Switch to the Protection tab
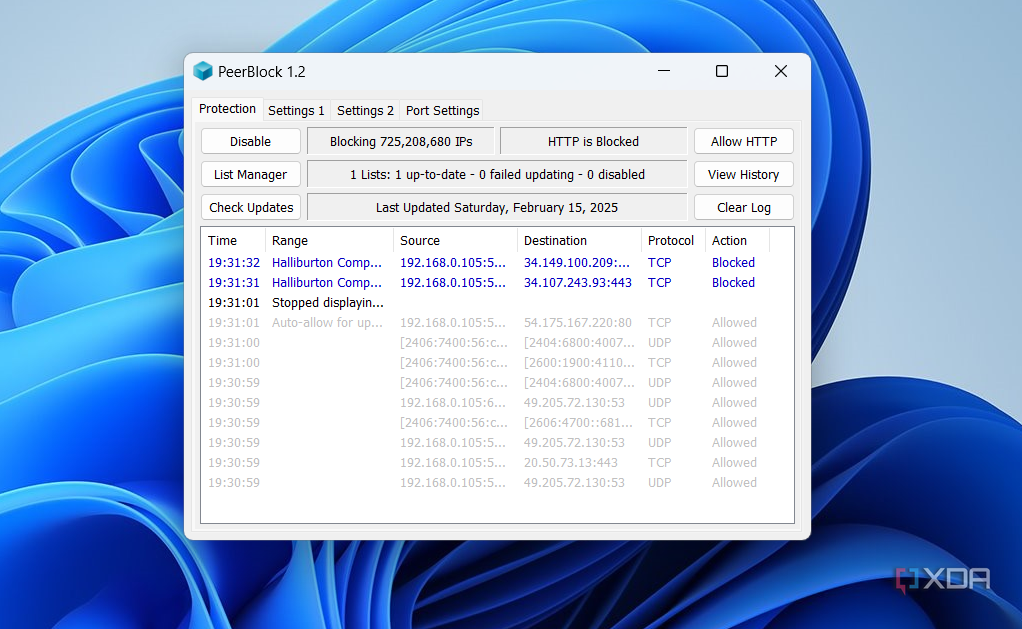Screen dimensions: 1022x629 click(x=227, y=109)
